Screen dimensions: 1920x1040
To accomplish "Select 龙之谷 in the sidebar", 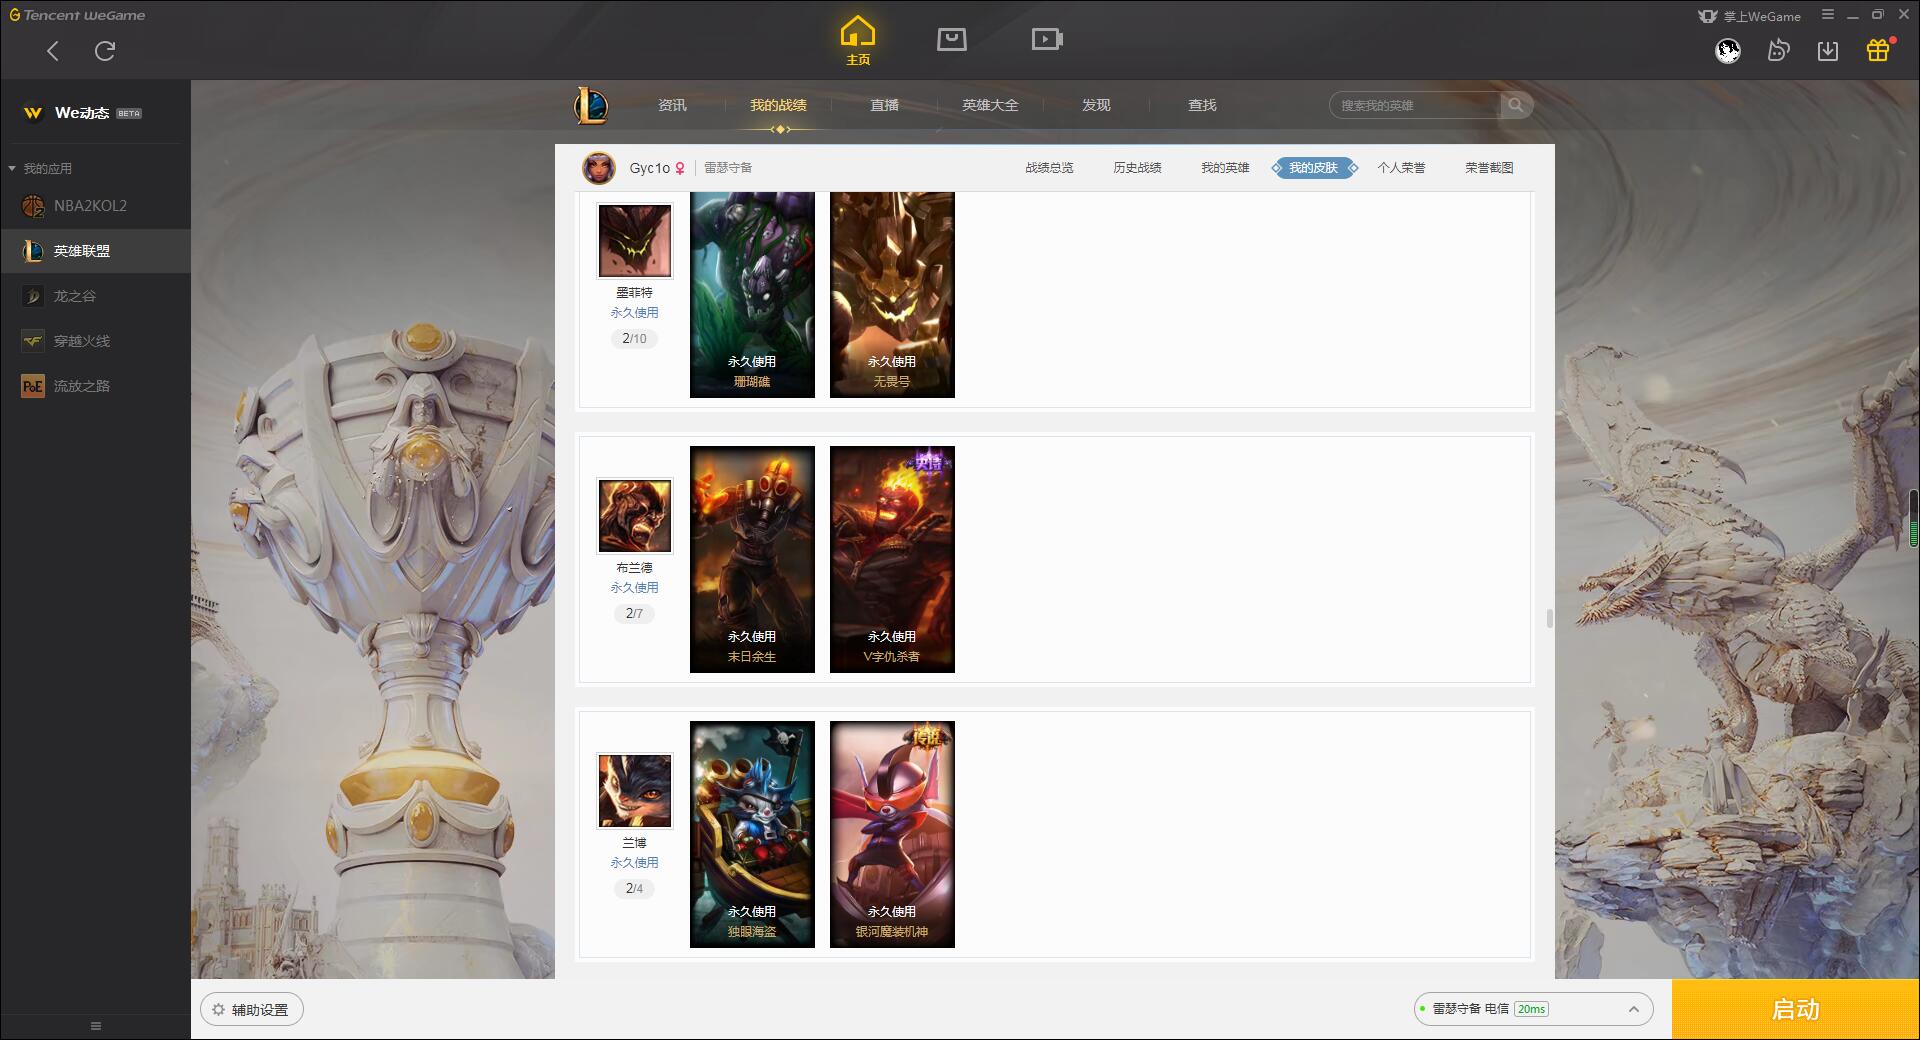I will coord(95,296).
